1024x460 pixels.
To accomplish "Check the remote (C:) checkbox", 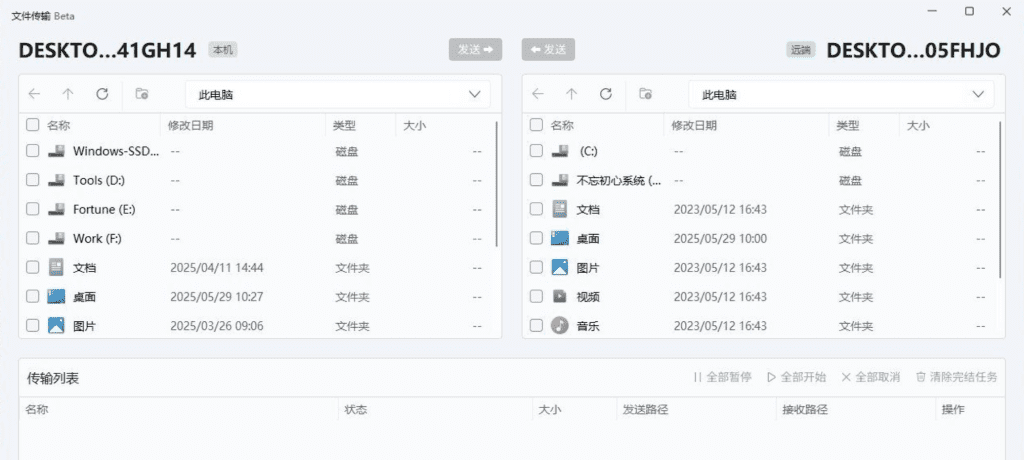I will pyautogui.click(x=536, y=151).
